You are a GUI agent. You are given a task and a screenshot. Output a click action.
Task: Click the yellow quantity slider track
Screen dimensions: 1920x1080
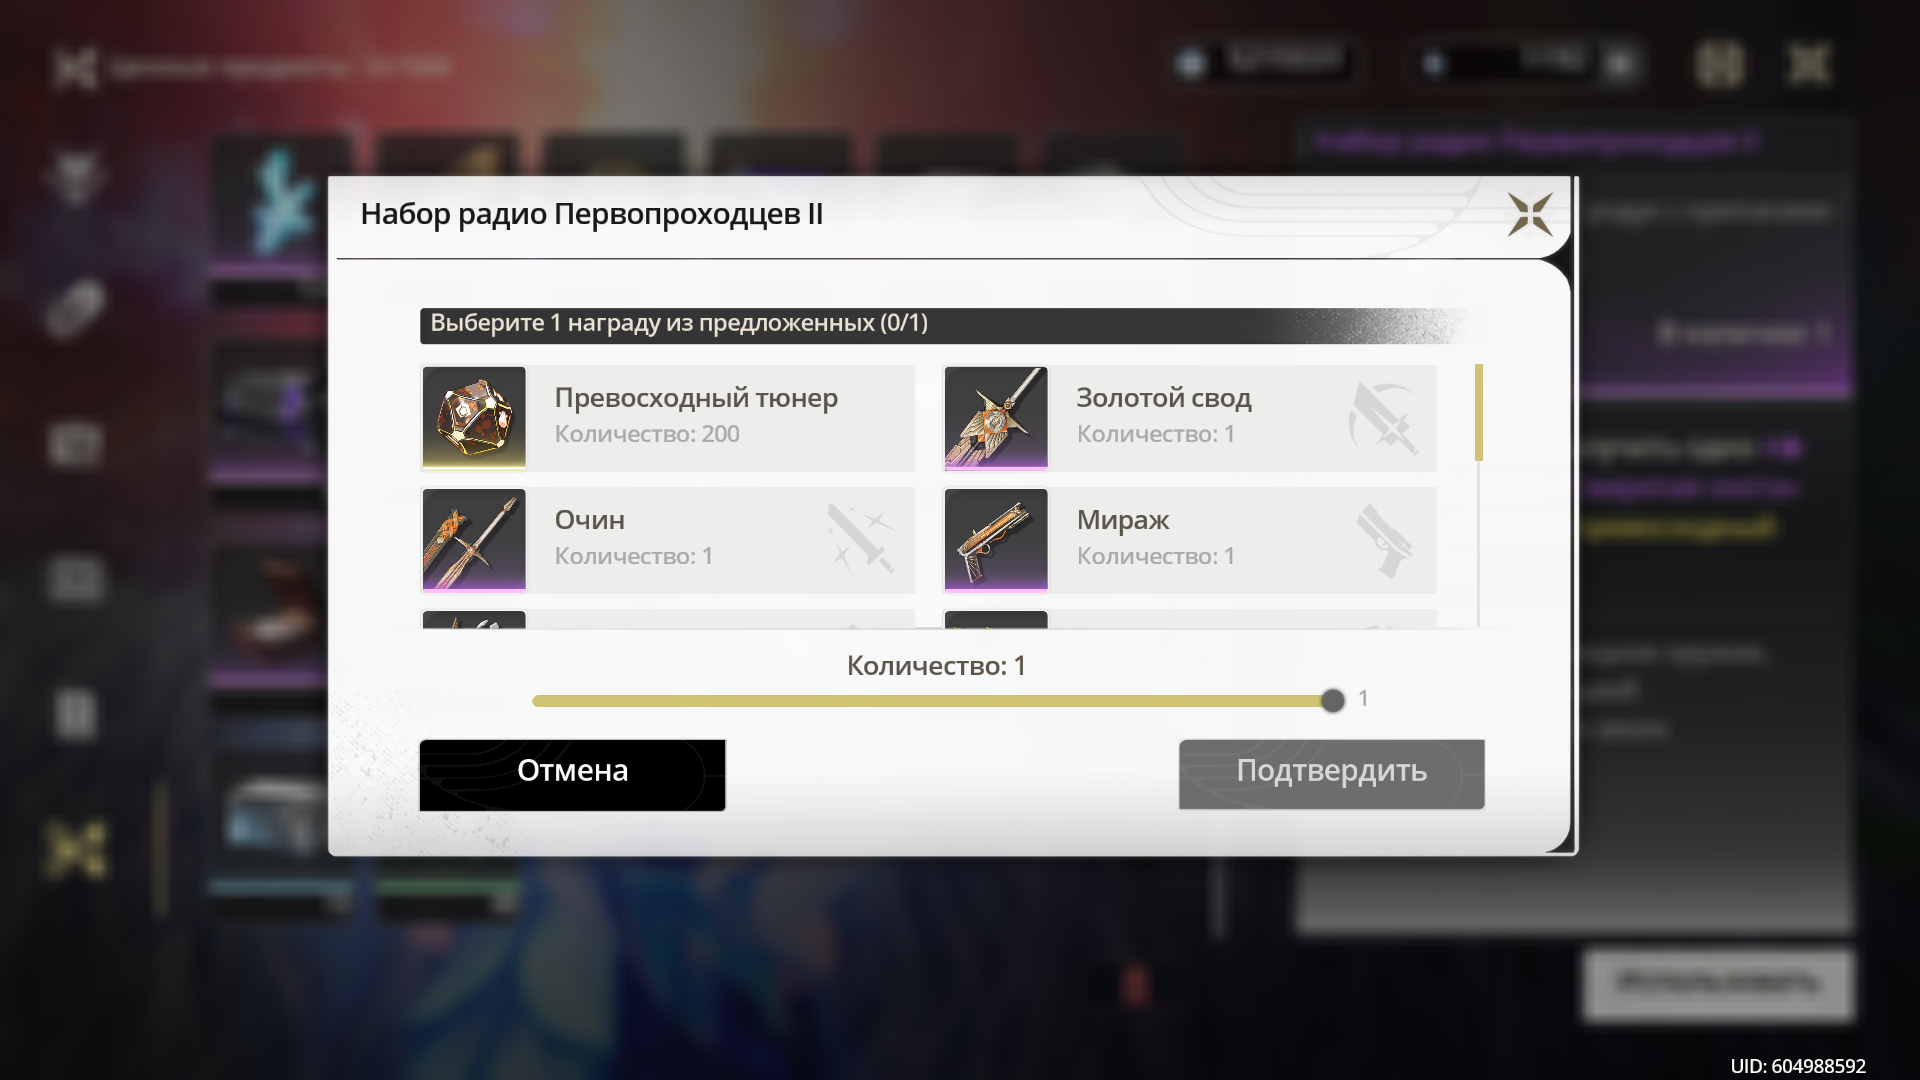[930, 701]
